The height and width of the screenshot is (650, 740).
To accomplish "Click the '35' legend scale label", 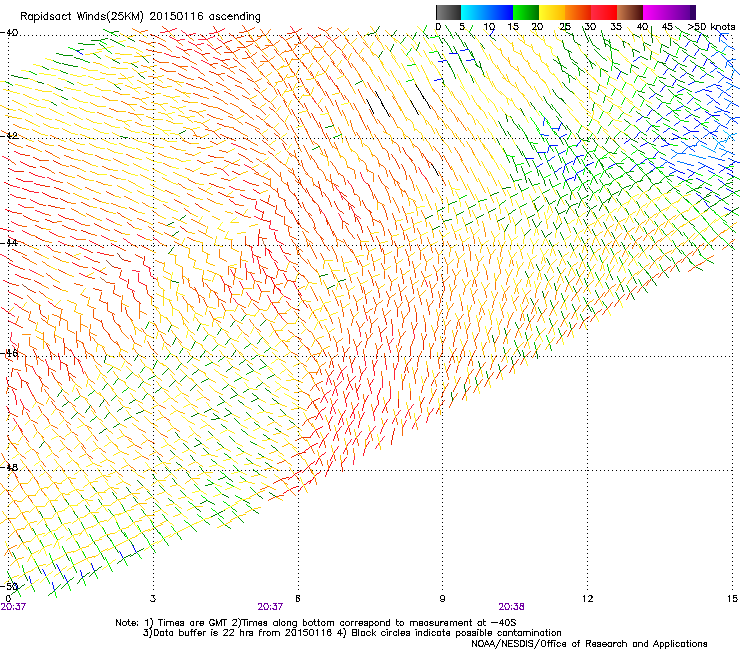I will pos(616,27).
